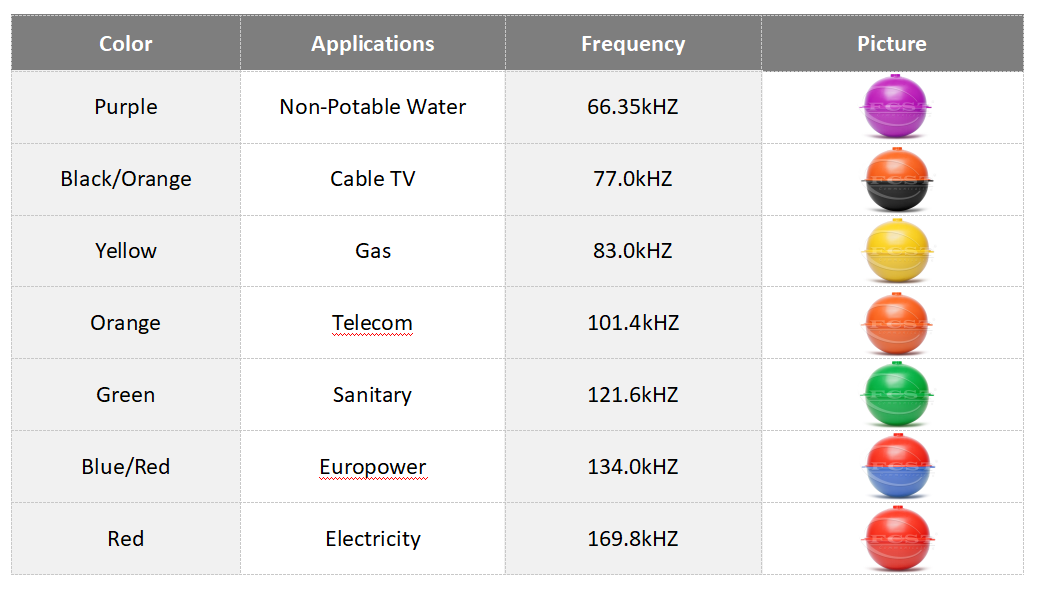Image resolution: width=1038 pixels, height=589 pixels.
Task: Click the misspelled word Europower
Action: (x=372, y=467)
